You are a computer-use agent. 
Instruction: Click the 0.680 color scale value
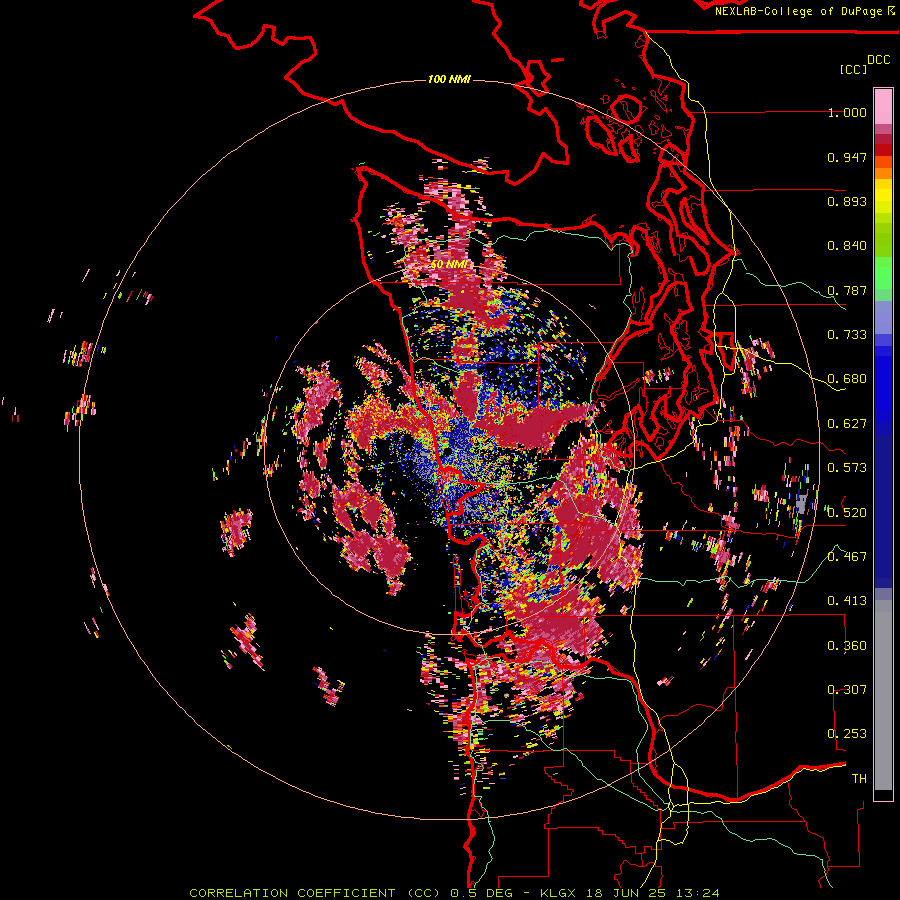847,379
